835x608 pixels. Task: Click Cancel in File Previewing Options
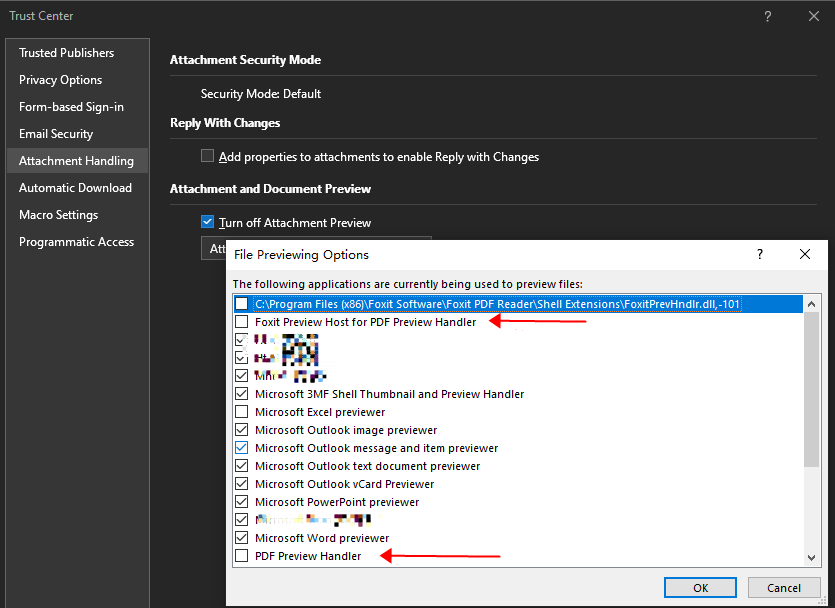pos(784,588)
